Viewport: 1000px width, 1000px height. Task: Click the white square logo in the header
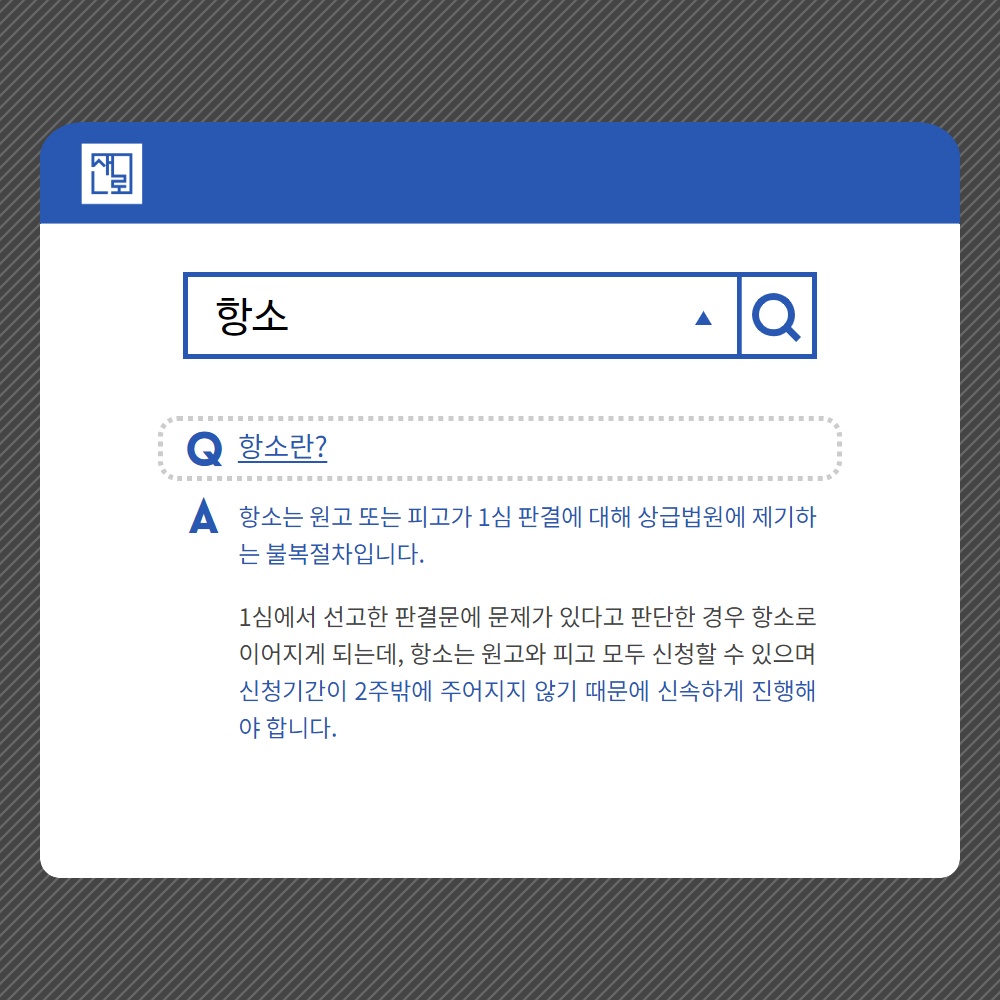tap(112, 173)
